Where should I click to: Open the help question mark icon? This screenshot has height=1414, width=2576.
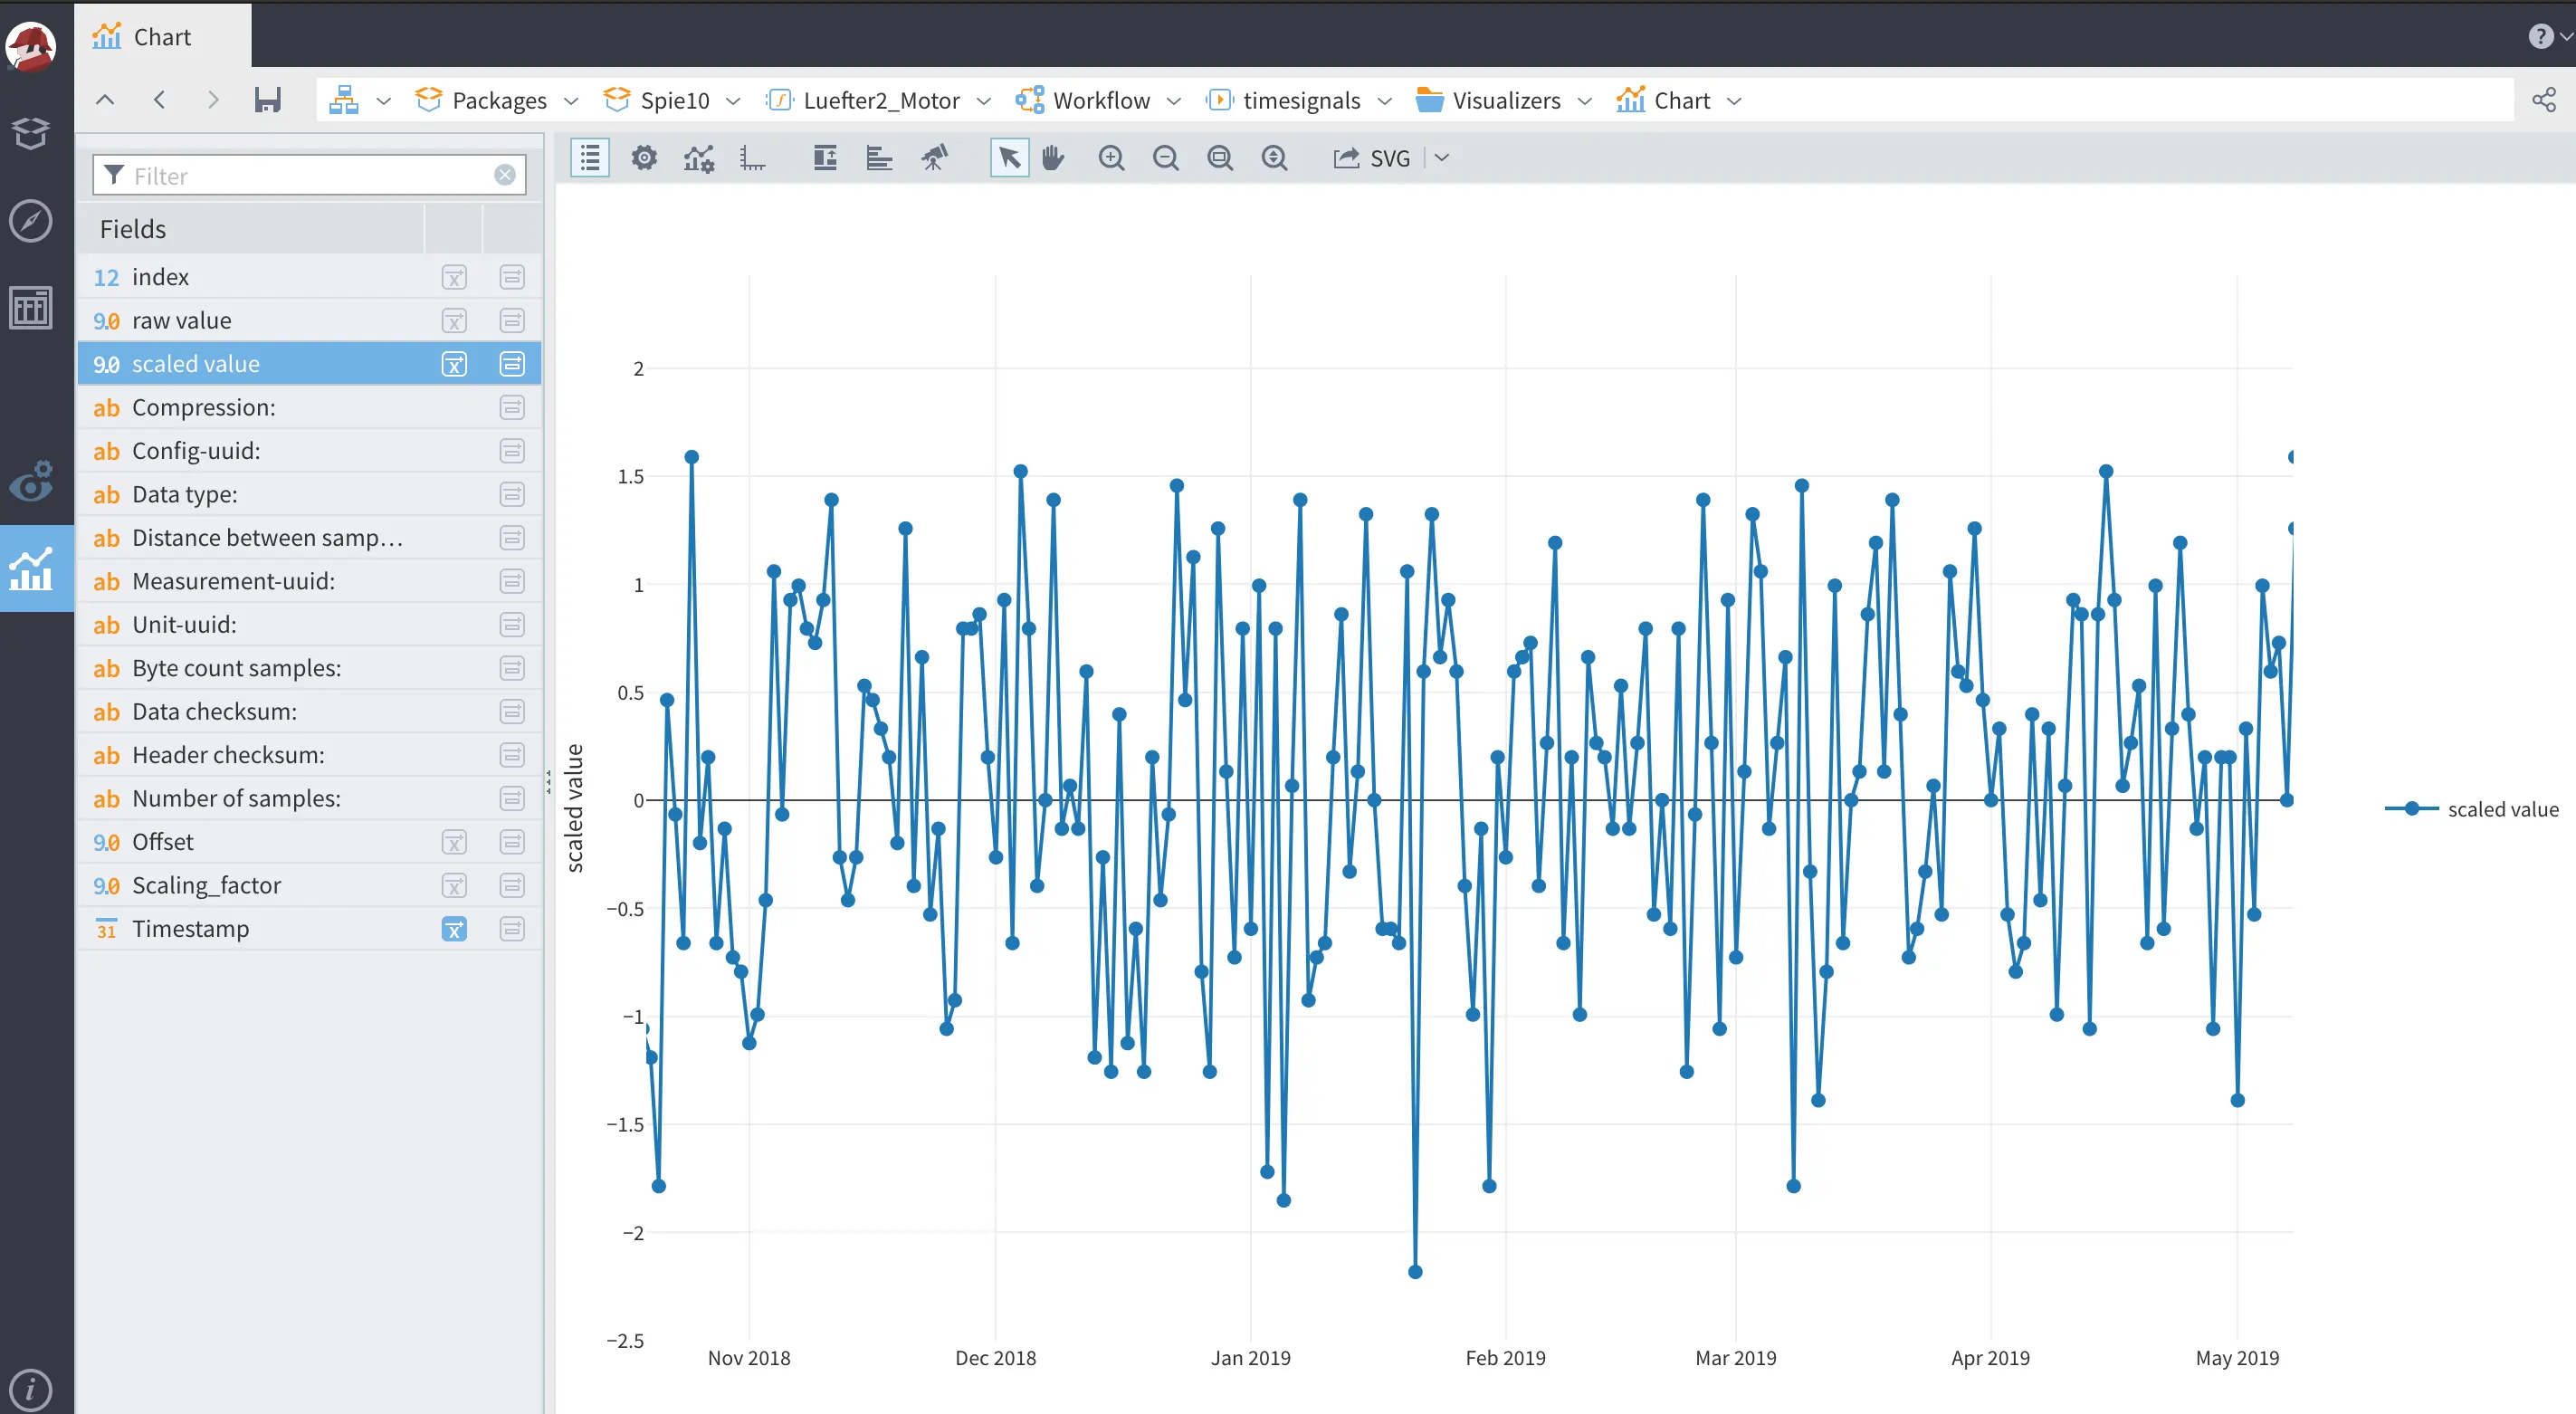point(2540,37)
